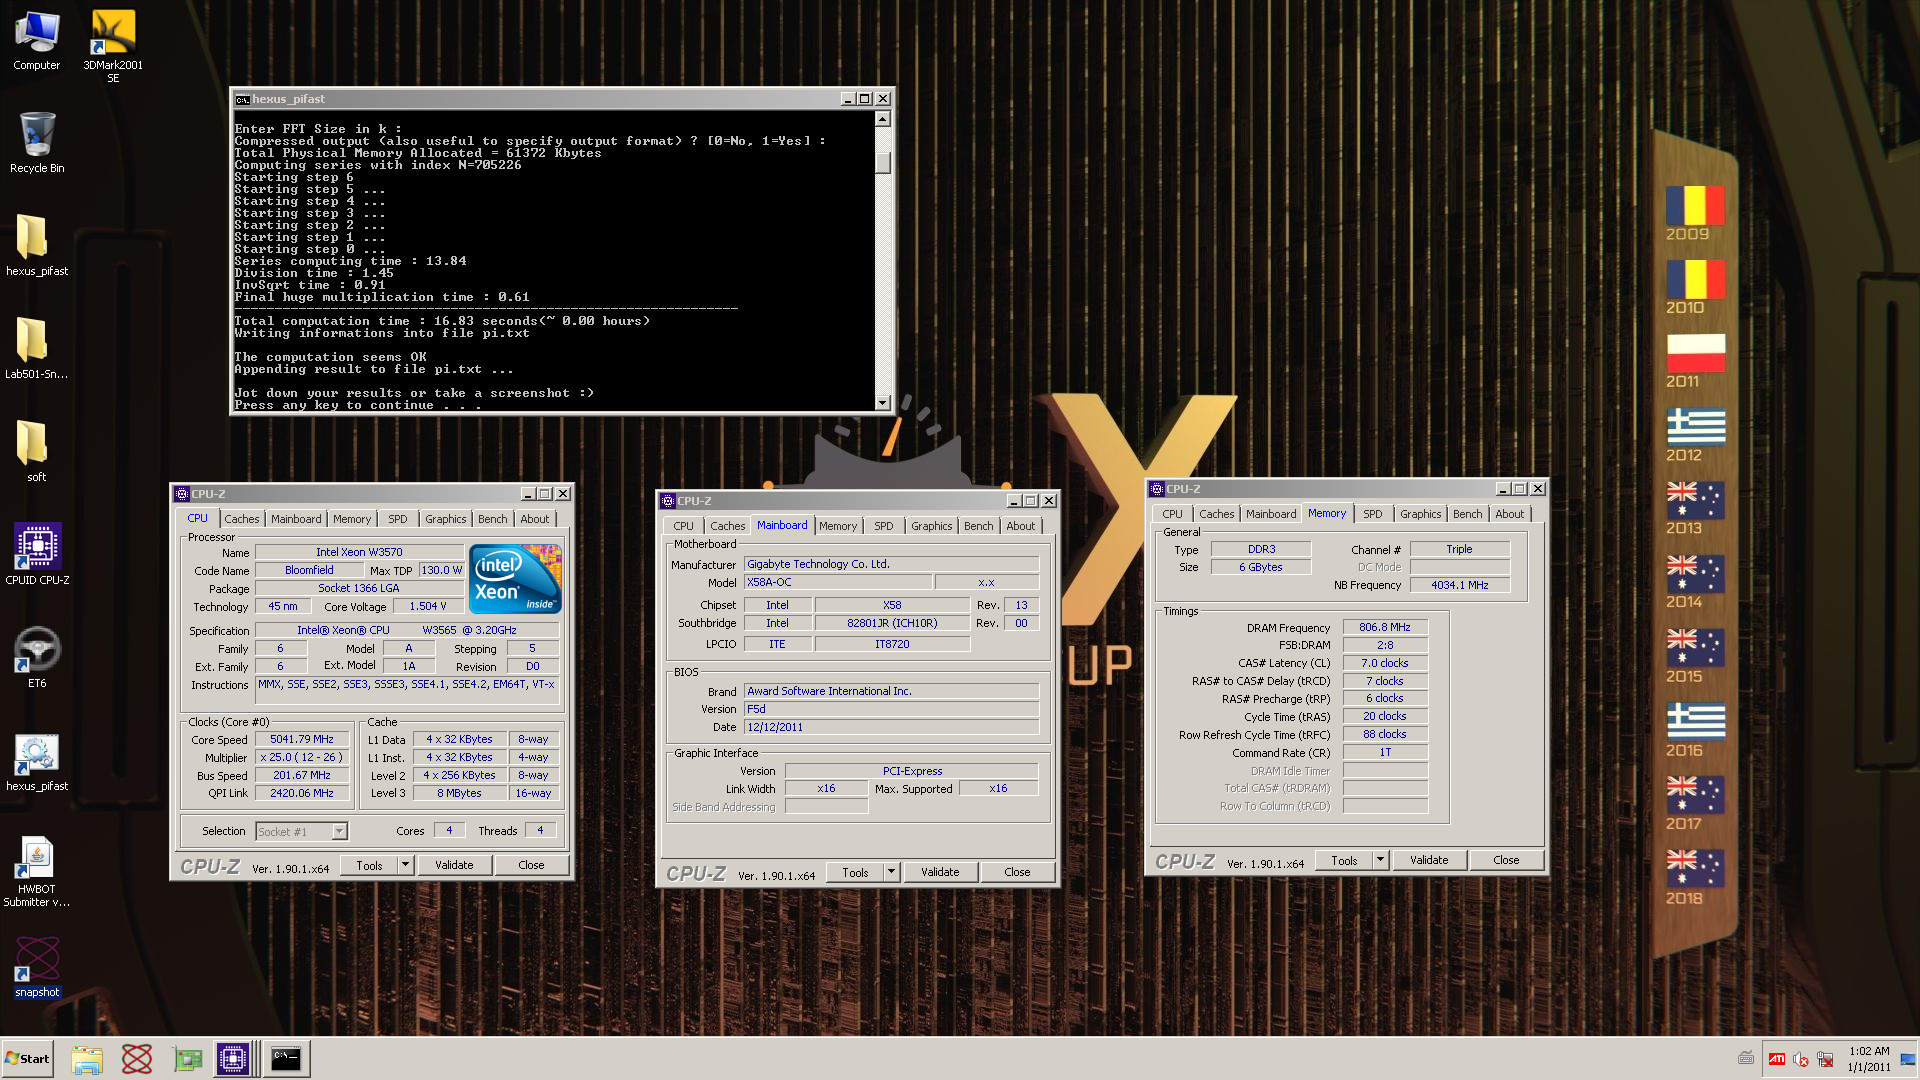
Task: Click the NB Frequency value 4034.1 MHz
Action: (1460, 586)
